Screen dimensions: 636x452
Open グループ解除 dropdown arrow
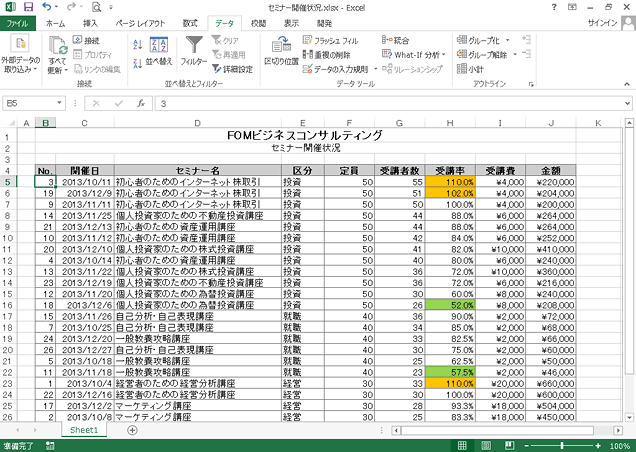(515, 54)
